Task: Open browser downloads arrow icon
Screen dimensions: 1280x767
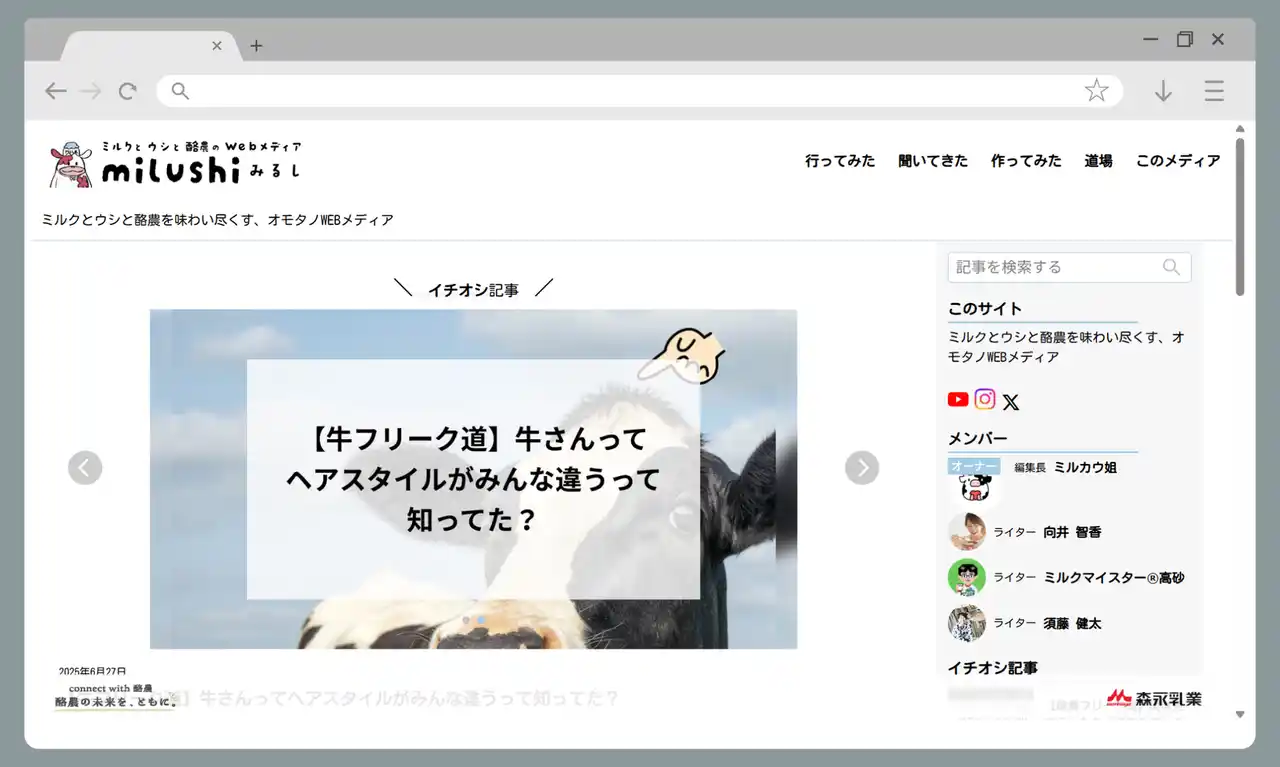Action: pos(1163,91)
